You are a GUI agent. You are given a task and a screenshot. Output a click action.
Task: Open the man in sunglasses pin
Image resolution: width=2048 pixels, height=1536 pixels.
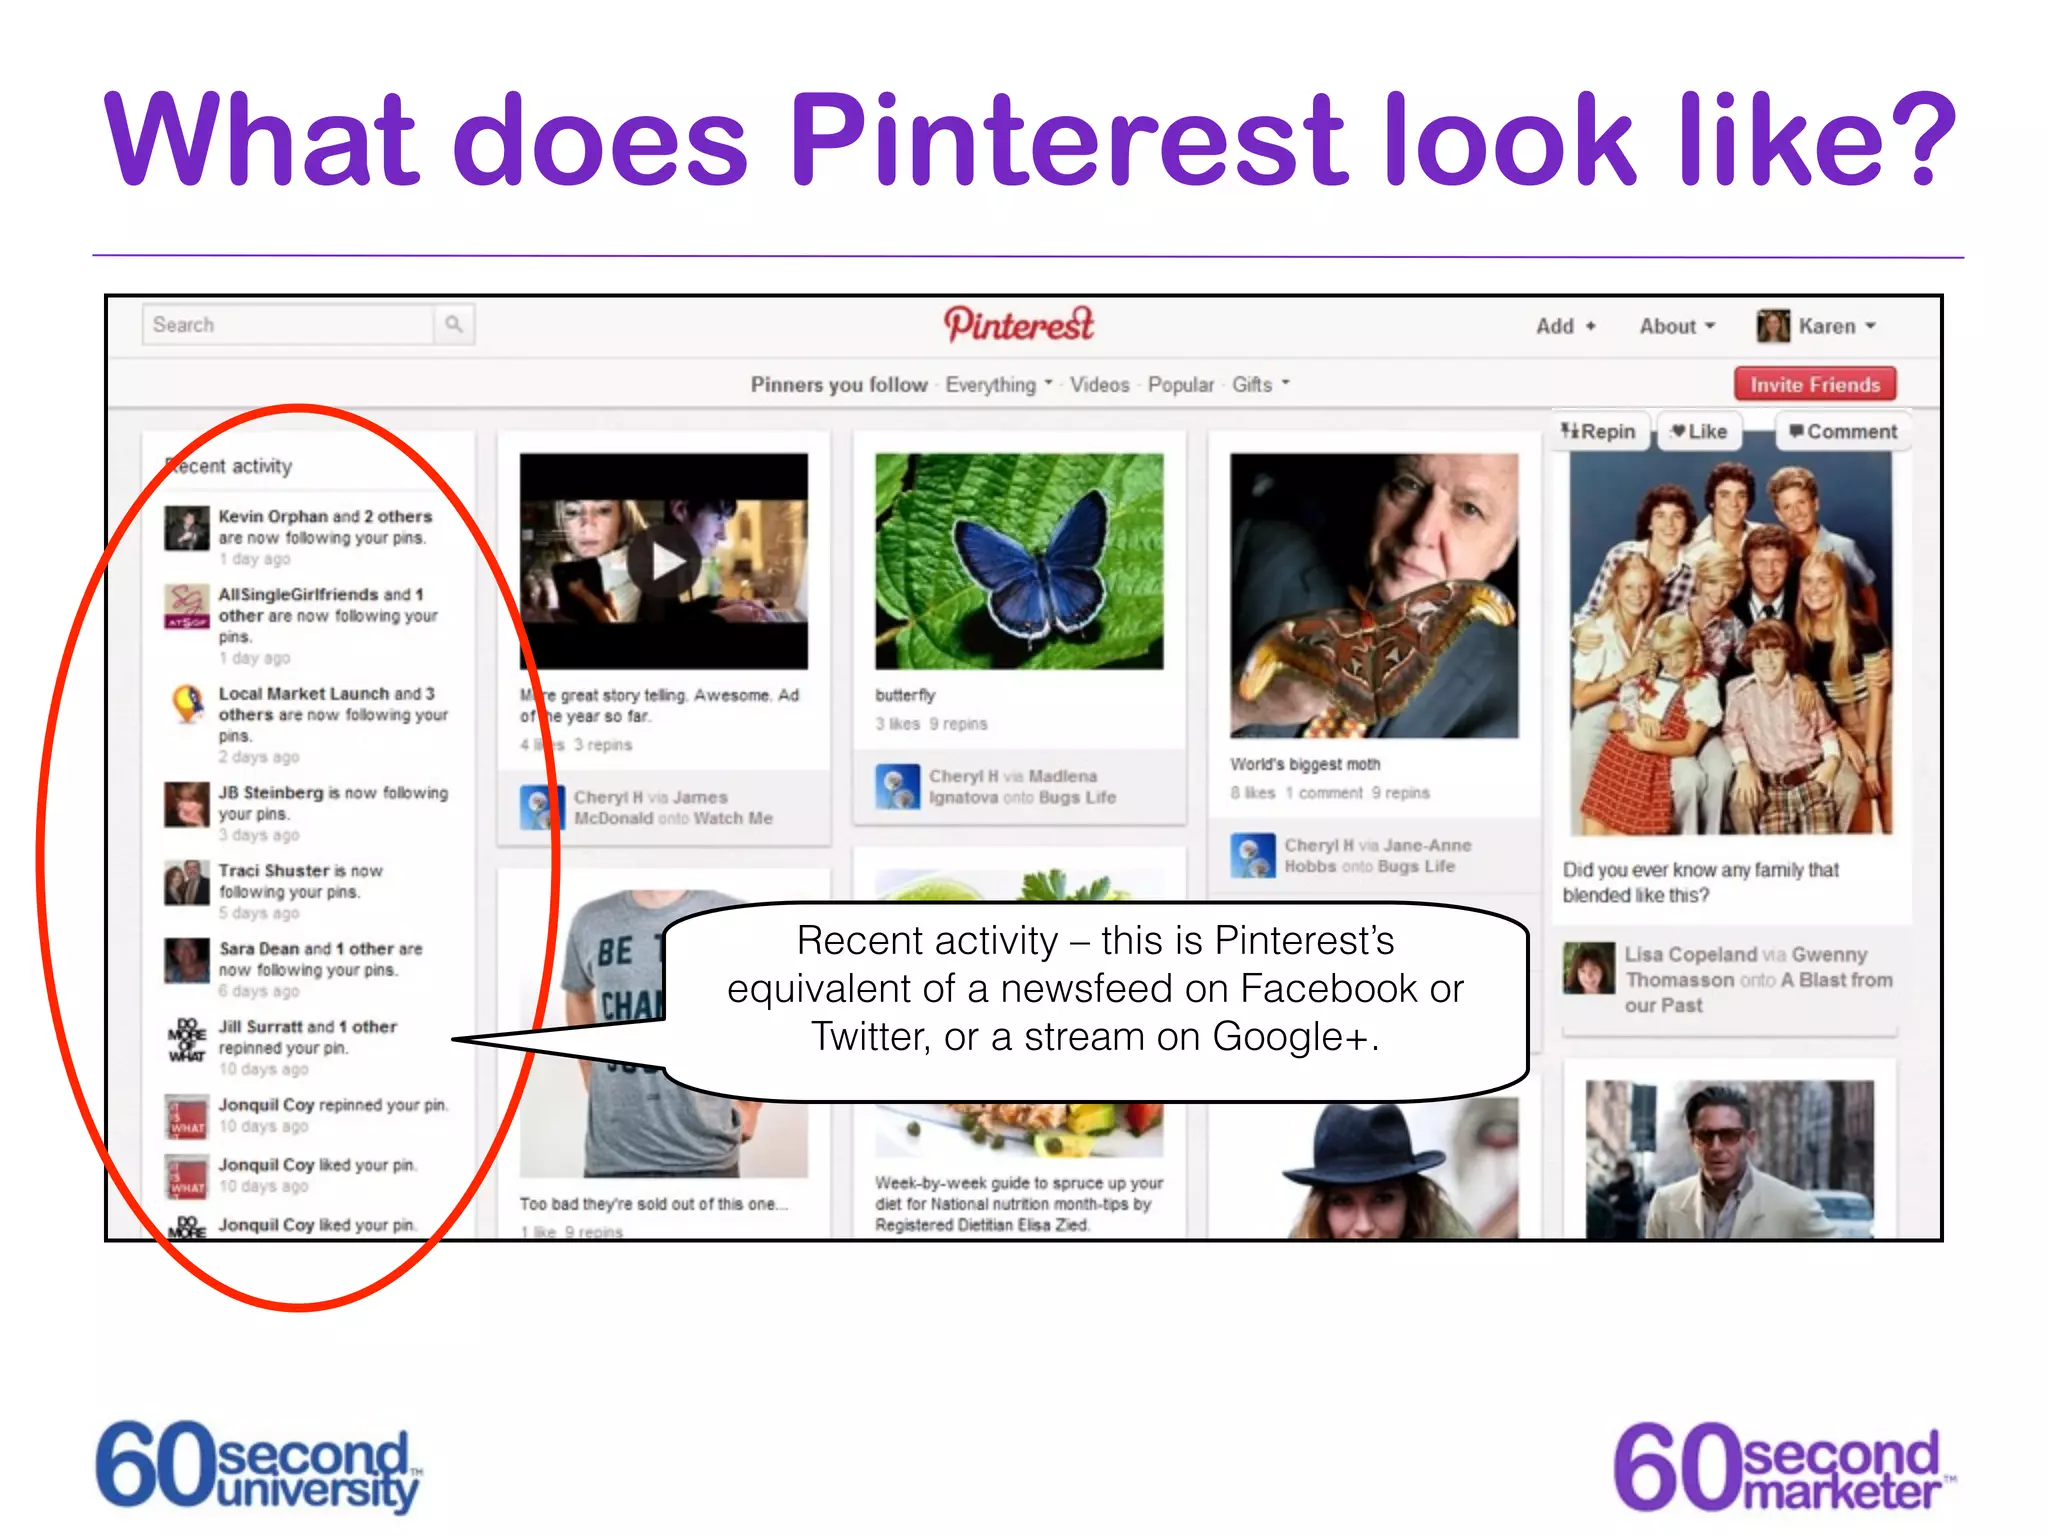[1730, 1160]
